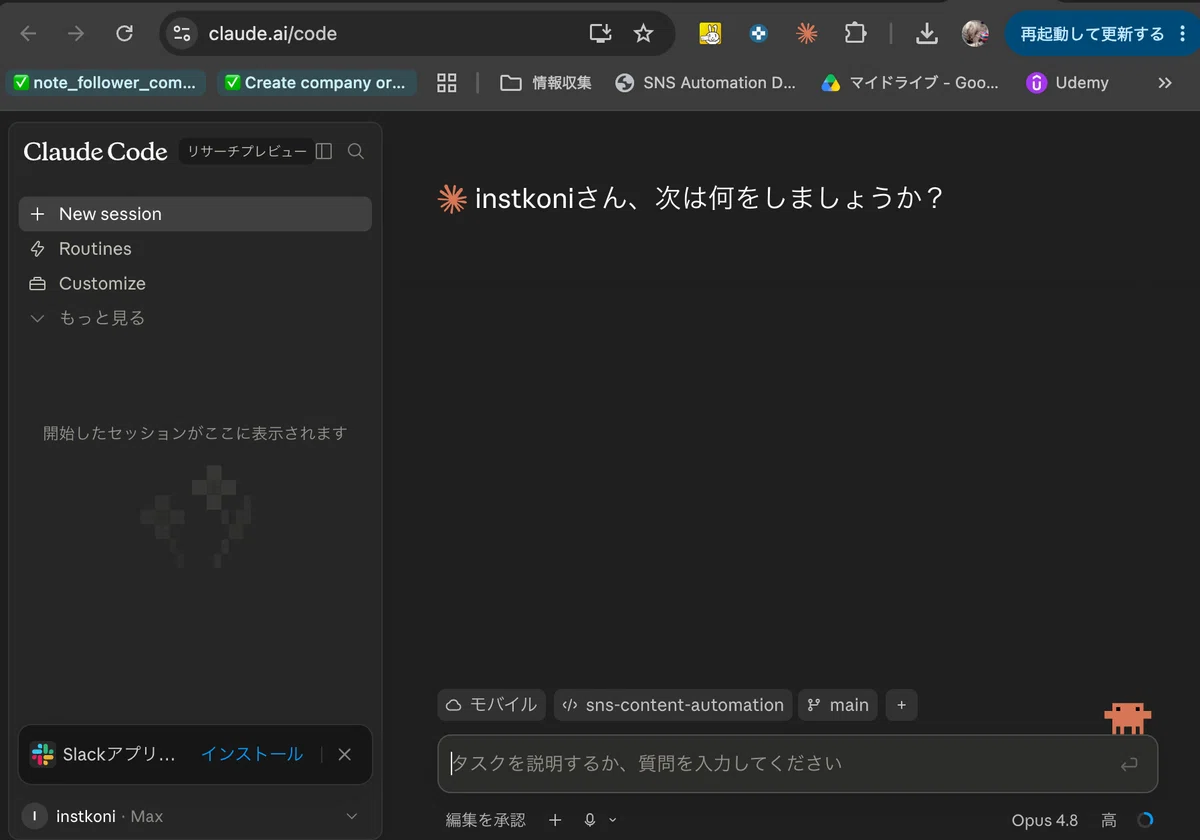1200x840 pixels.
Task: Reload the page with the refresh icon
Action: 124,34
